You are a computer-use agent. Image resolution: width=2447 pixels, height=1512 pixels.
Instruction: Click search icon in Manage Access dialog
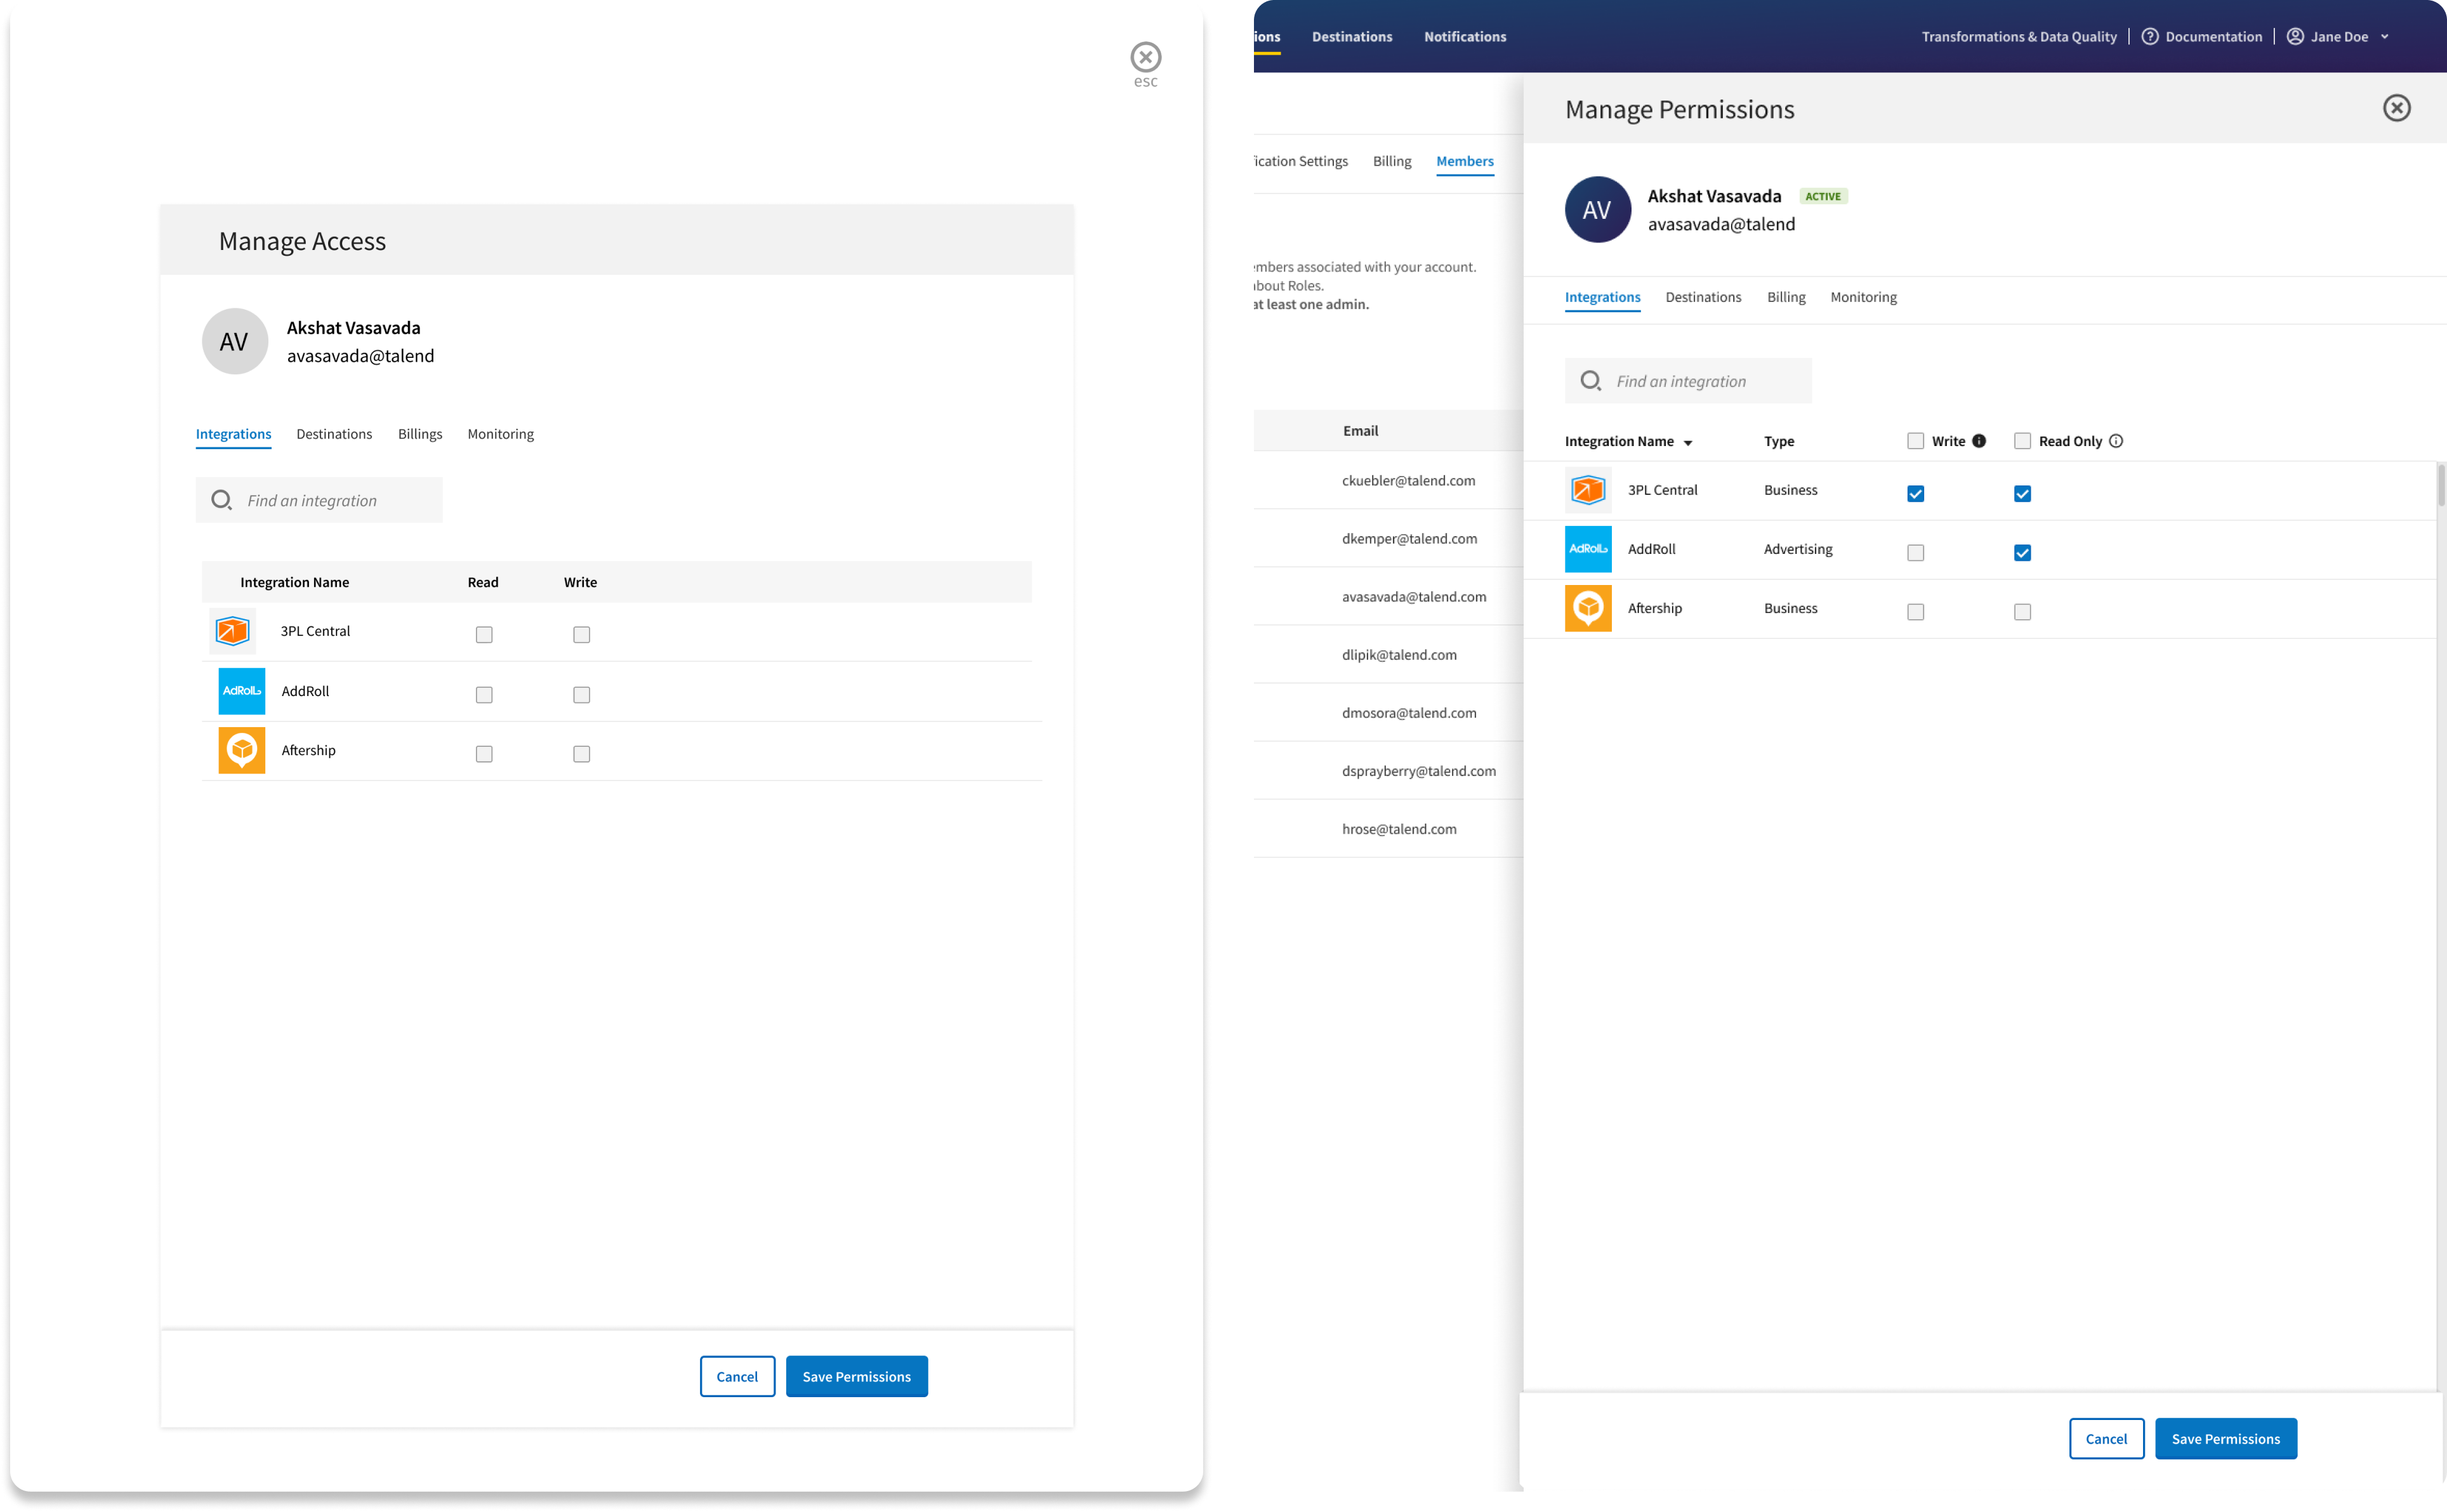(x=221, y=500)
